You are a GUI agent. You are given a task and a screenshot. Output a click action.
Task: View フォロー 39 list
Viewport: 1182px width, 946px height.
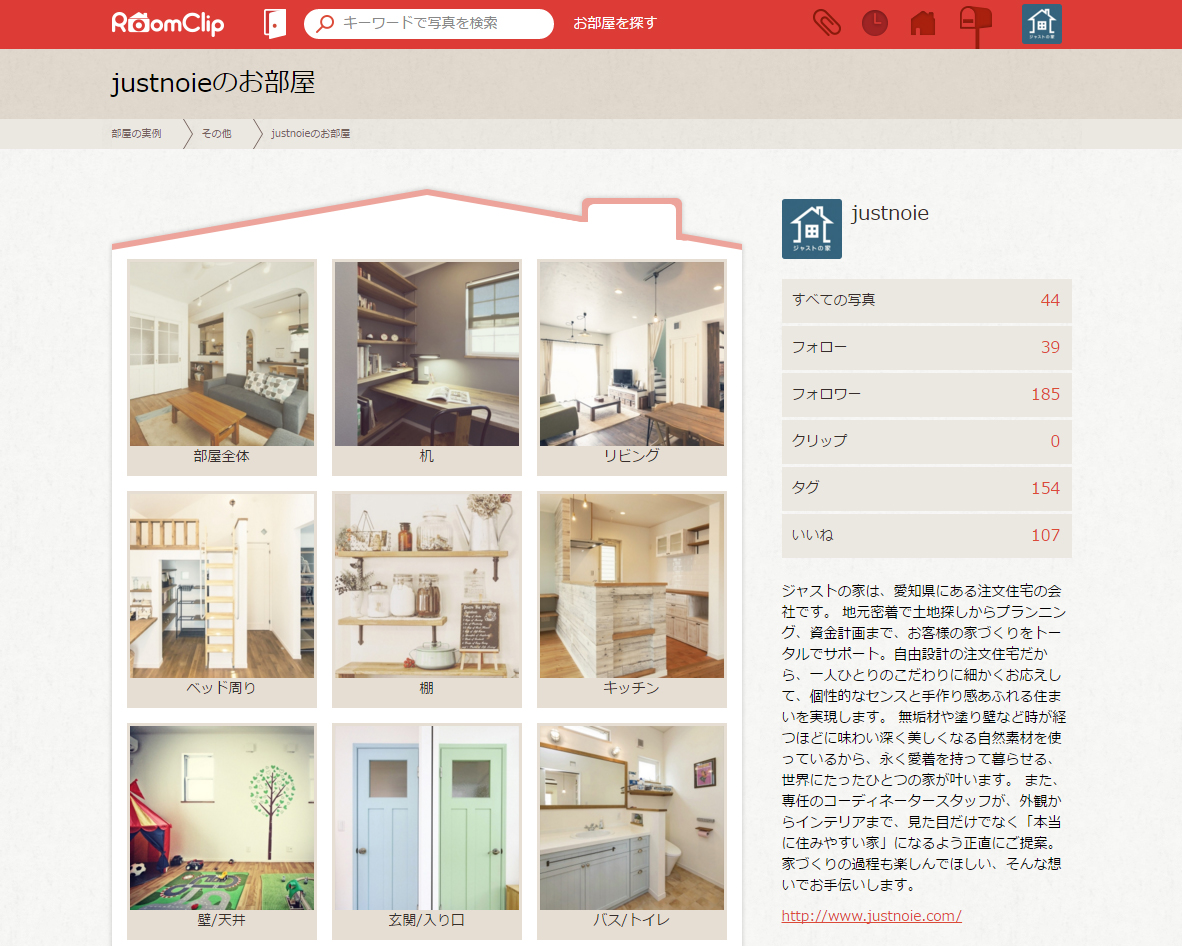click(x=926, y=347)
